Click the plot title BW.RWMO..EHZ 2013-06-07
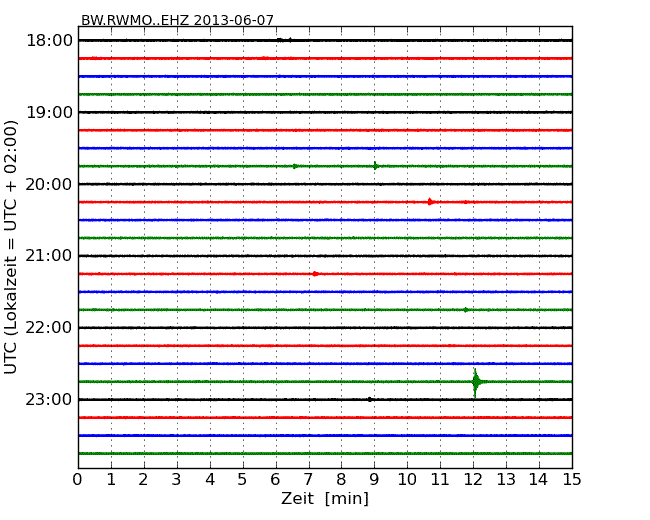The width and height of the screenshot is (650, 520). (177, 20)
